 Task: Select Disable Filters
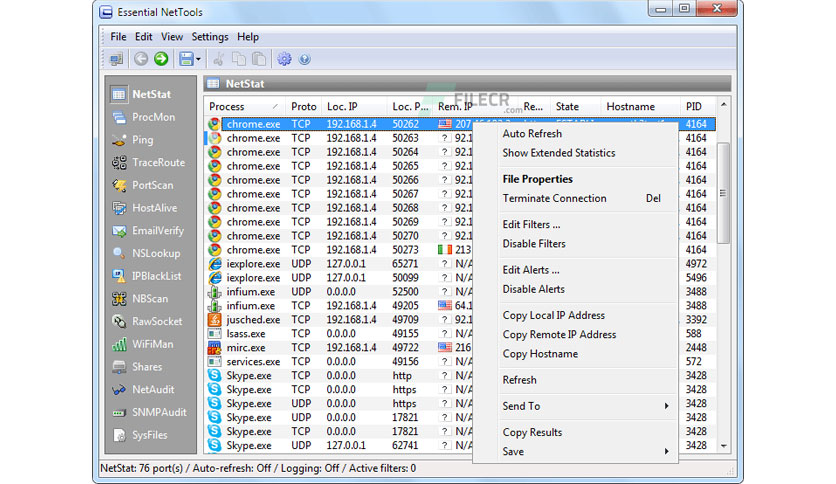pos(534,244)
